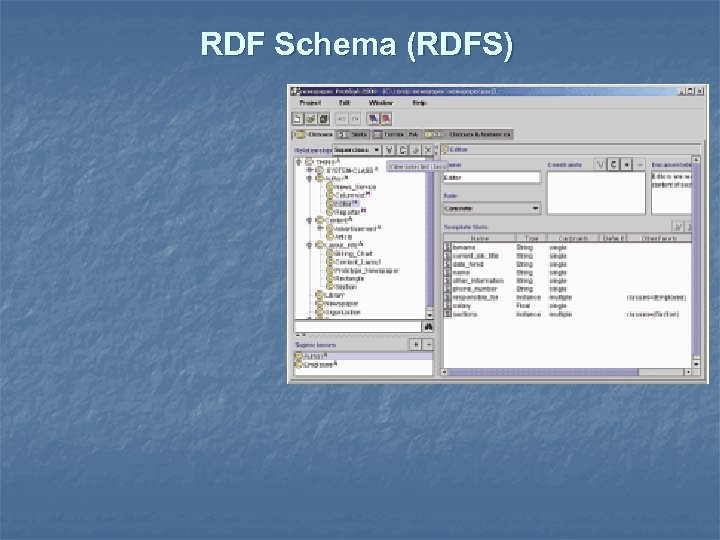The height and width of the screenshot is (540, 720).
Task: Click the class tree vertical scrollbar down arrow
Action: click(430, 315)
